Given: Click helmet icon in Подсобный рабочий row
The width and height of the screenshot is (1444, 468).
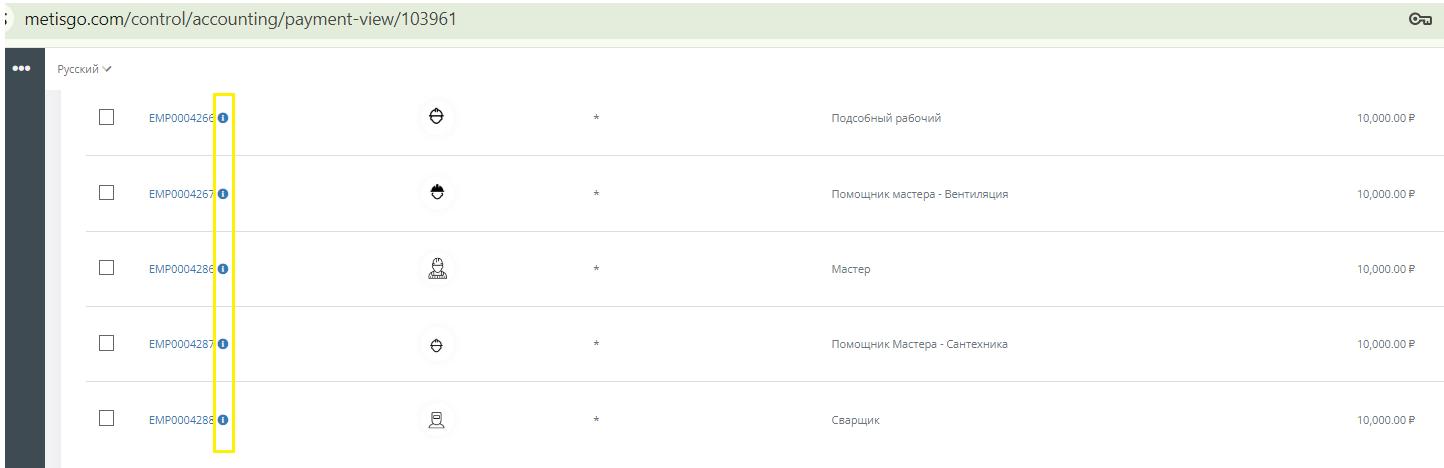Looking at the screenshot, I should [436, 117].
